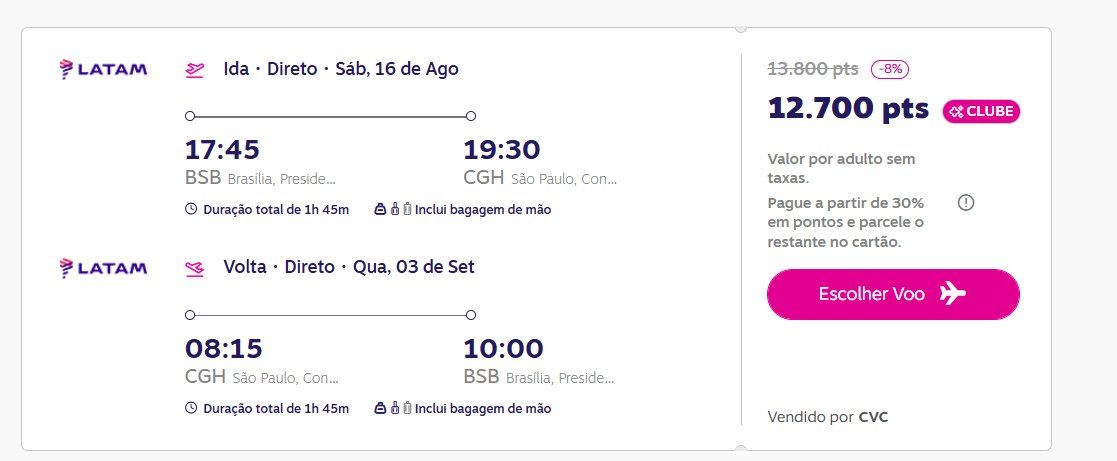Click the returning plane icon beside Volta
The width and height of the screenshot is (1117, 461).
tap(194, 269)
